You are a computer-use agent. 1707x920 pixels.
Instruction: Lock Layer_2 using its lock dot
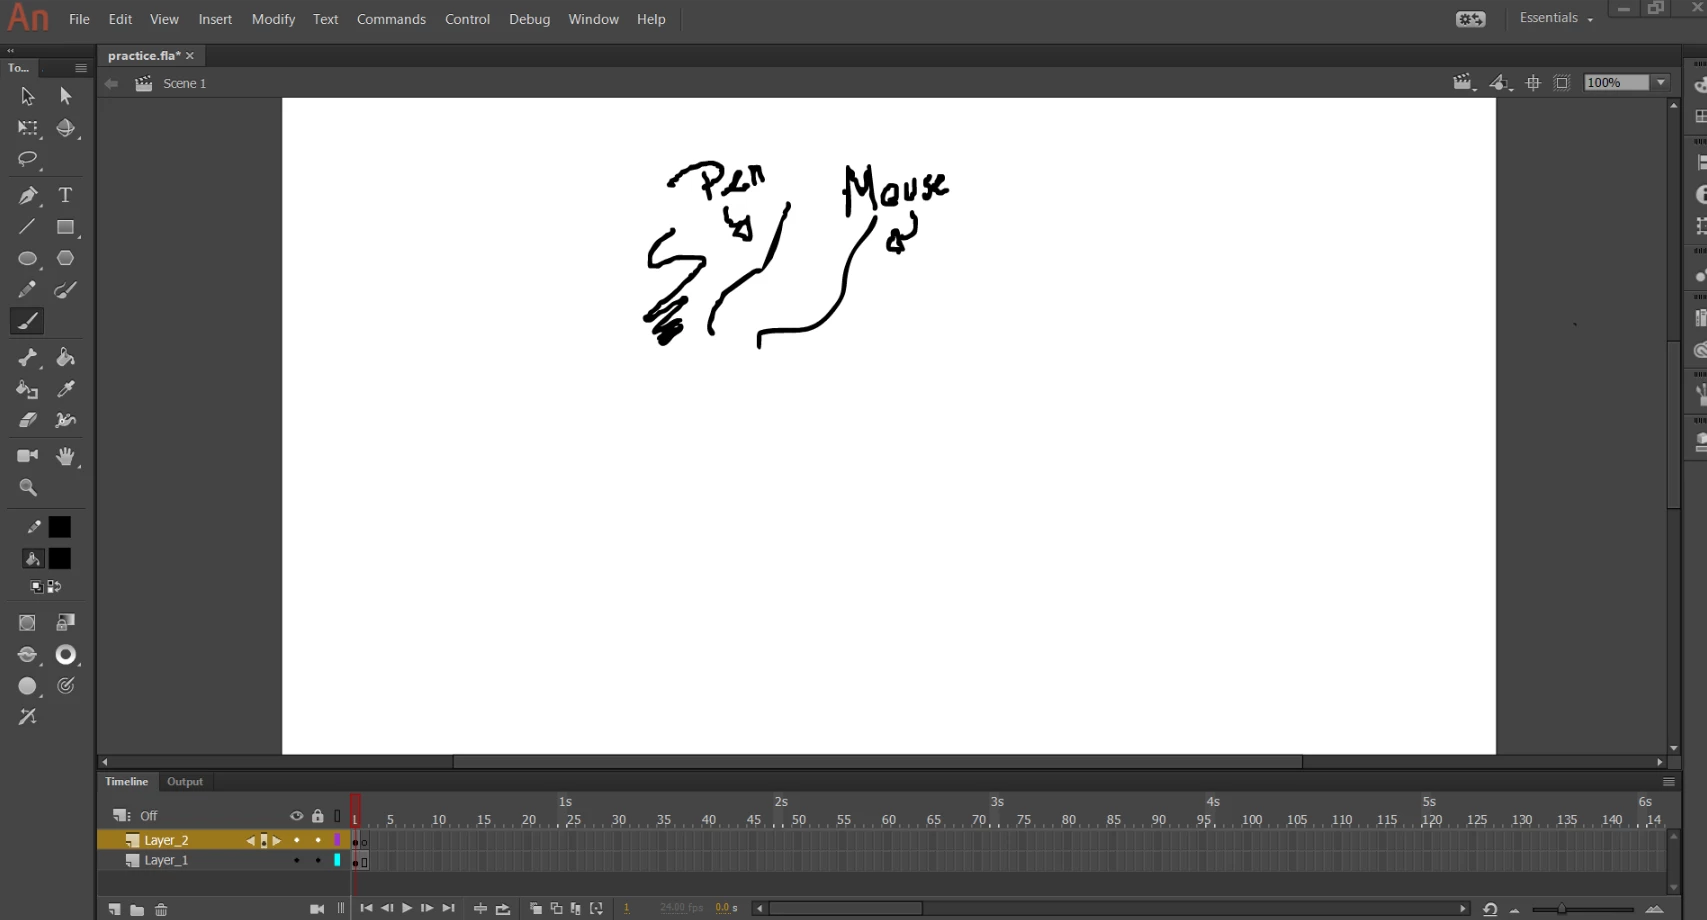318,840
